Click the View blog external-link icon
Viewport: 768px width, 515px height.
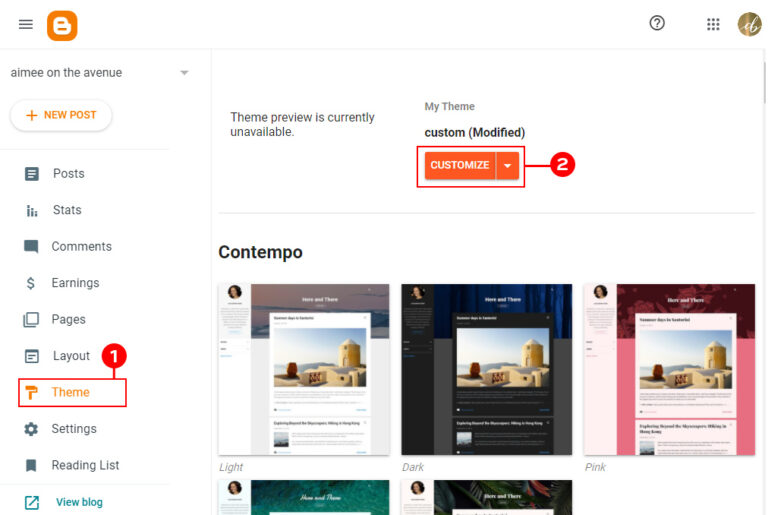(x=32, y=502)
